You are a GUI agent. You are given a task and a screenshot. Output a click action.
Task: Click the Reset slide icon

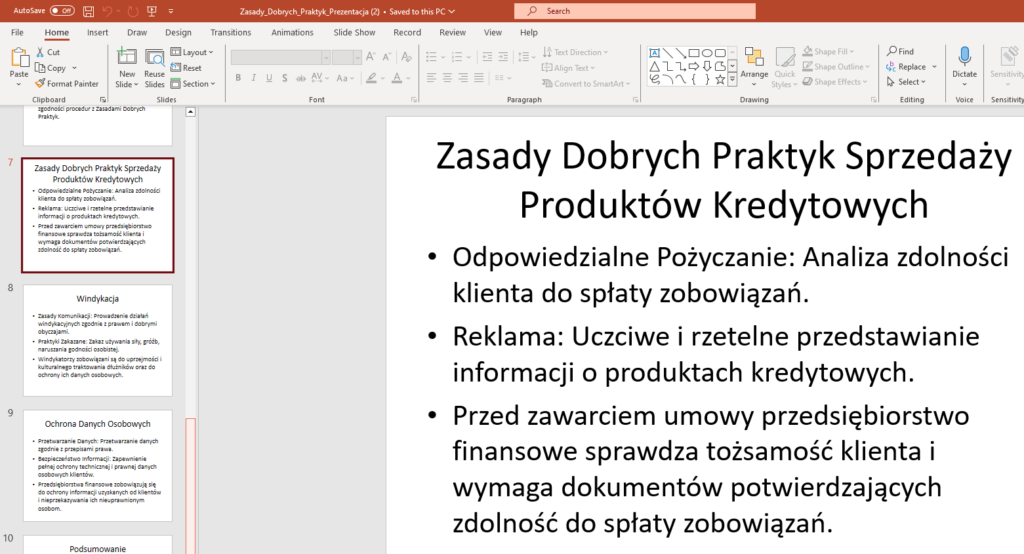(186, 68)
